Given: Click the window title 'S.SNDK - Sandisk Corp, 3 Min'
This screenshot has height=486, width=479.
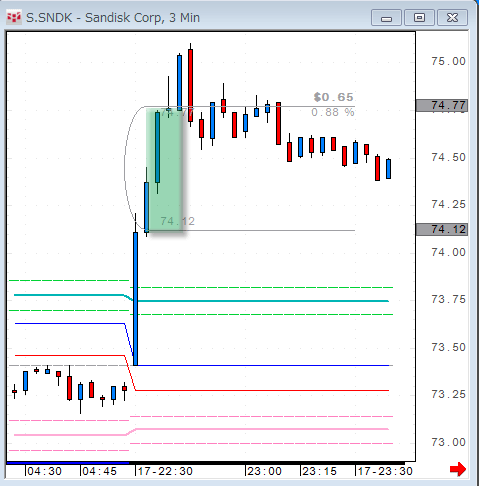Looking at the screenshot, I should 113,18.
